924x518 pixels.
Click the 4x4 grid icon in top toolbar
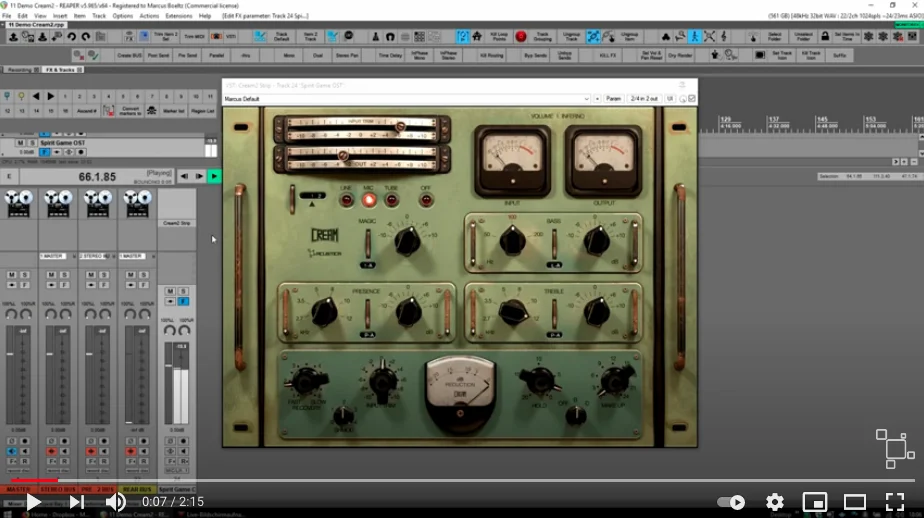(x=419, y=37)
